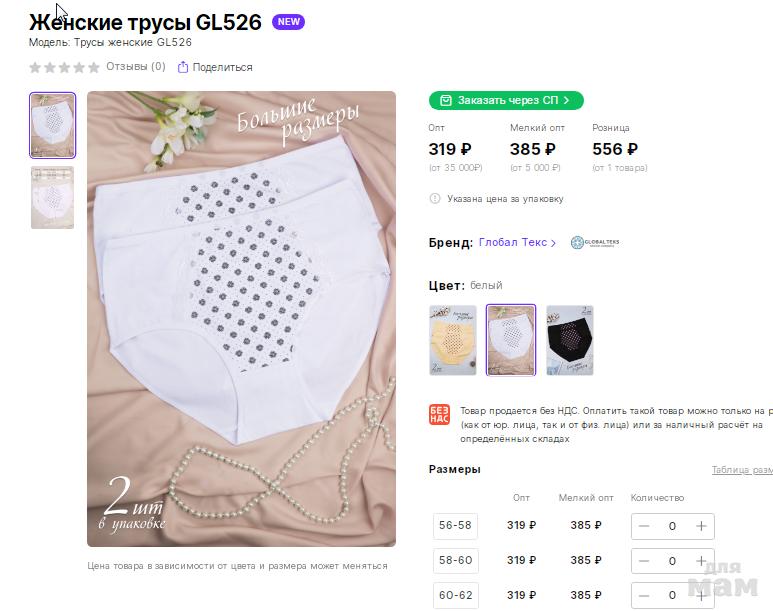Click the share icon next to Поделиться
The image size is (773, 611).
pos(183,67)
